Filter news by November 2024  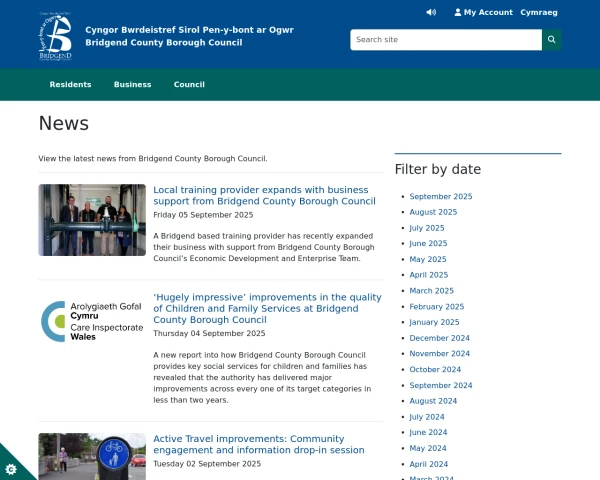439,354
